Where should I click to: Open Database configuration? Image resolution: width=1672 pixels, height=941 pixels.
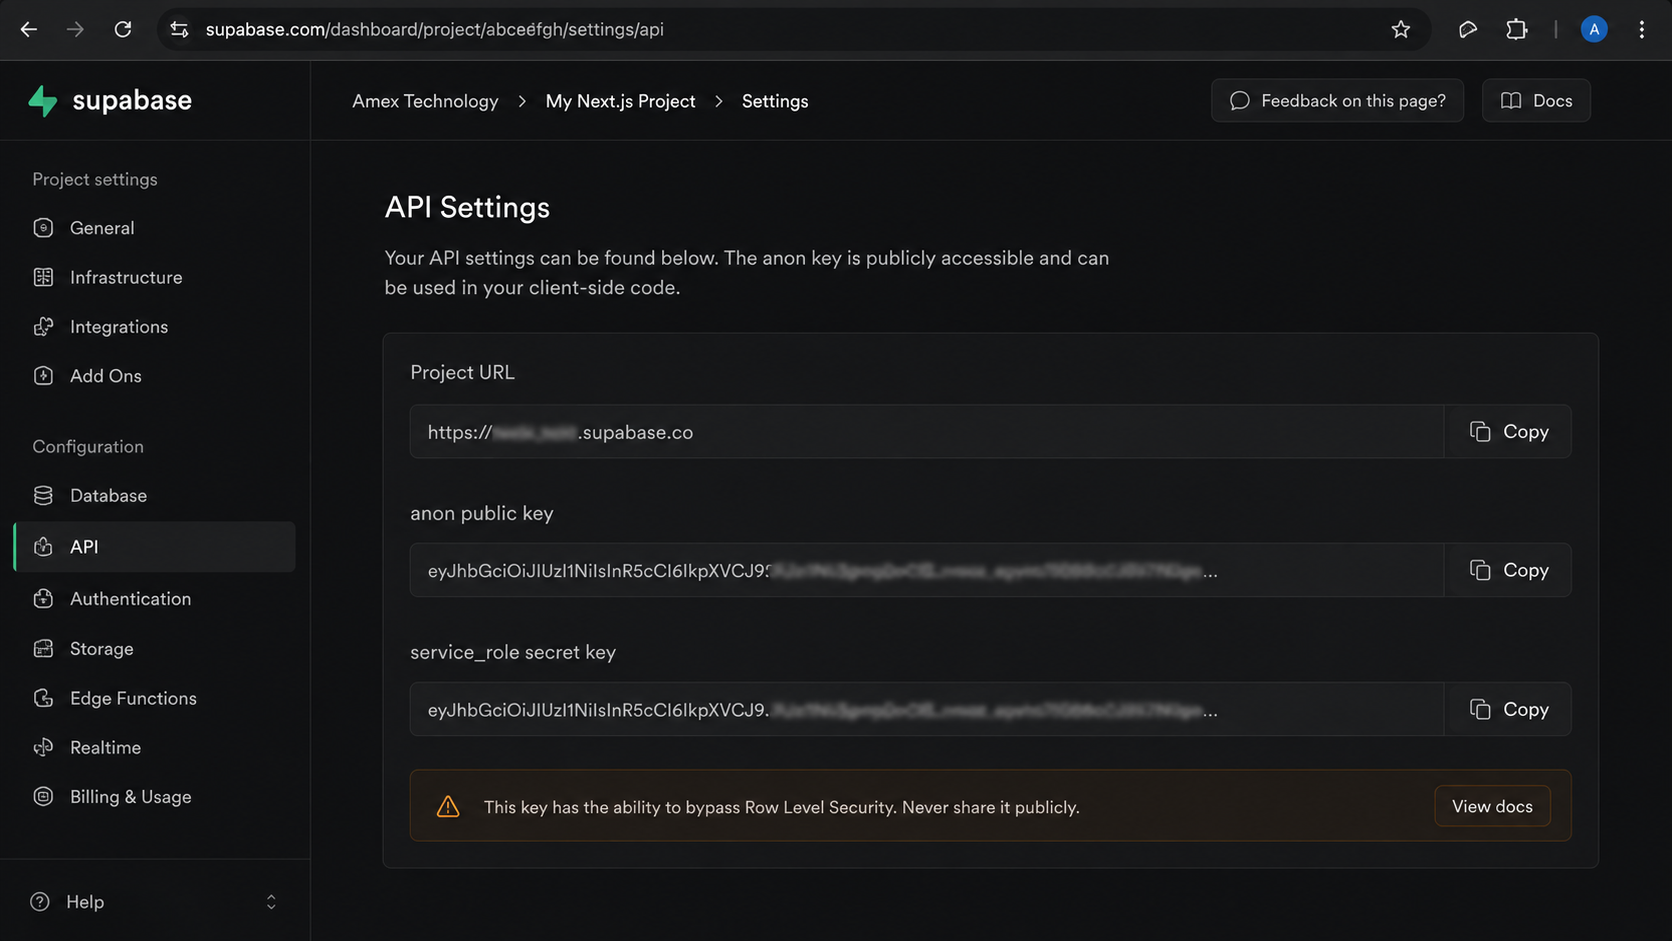pyautogui.click(x=154, y=495)
